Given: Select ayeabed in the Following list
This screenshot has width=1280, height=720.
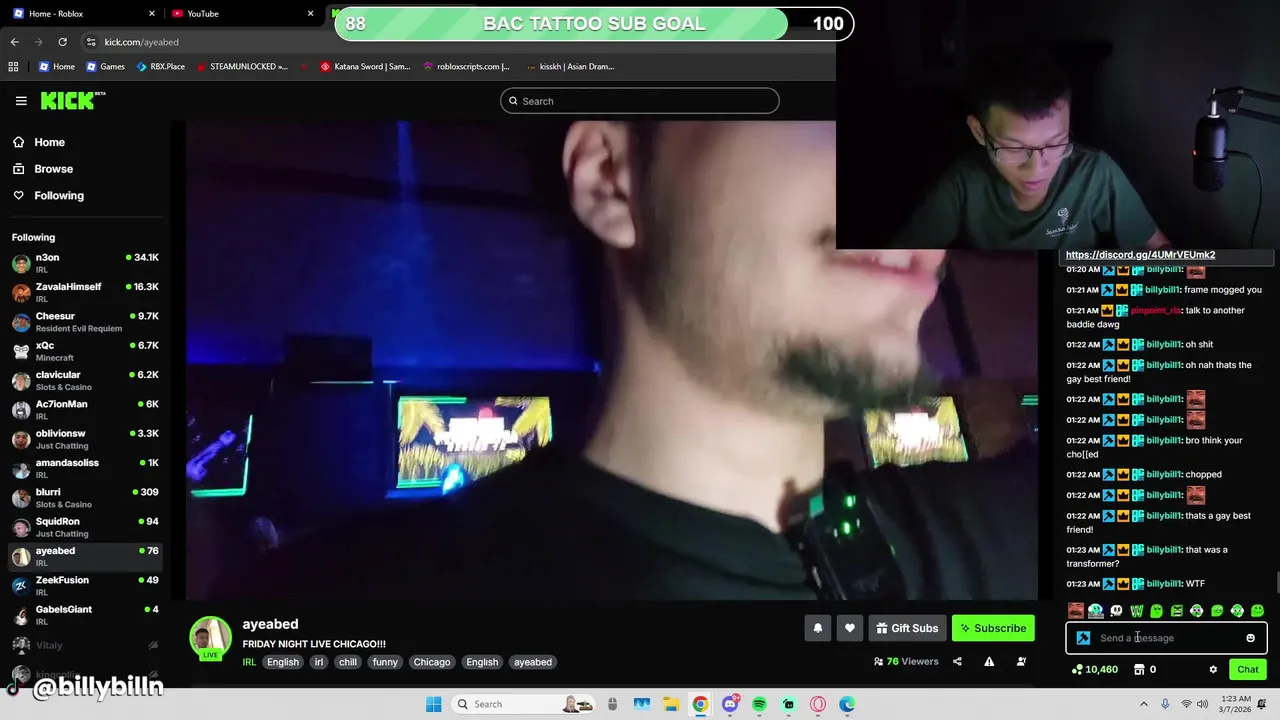Looking at the screenshot, I should [x=85, y=556].
